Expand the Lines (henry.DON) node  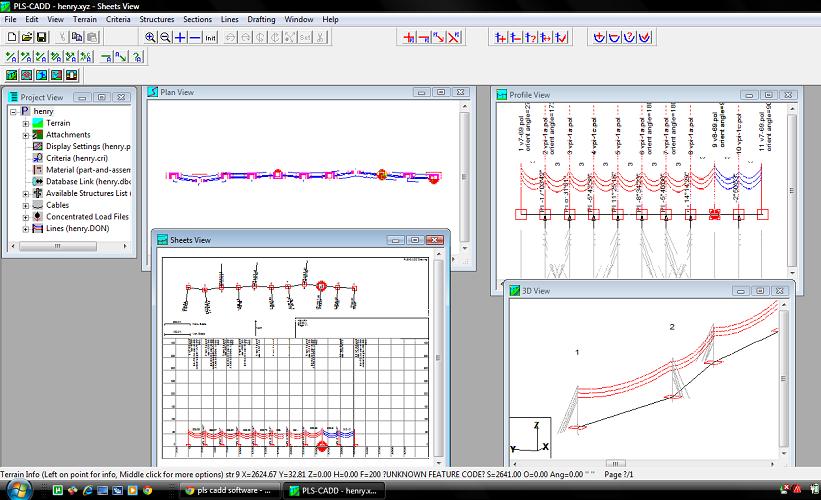coord(25,229)
